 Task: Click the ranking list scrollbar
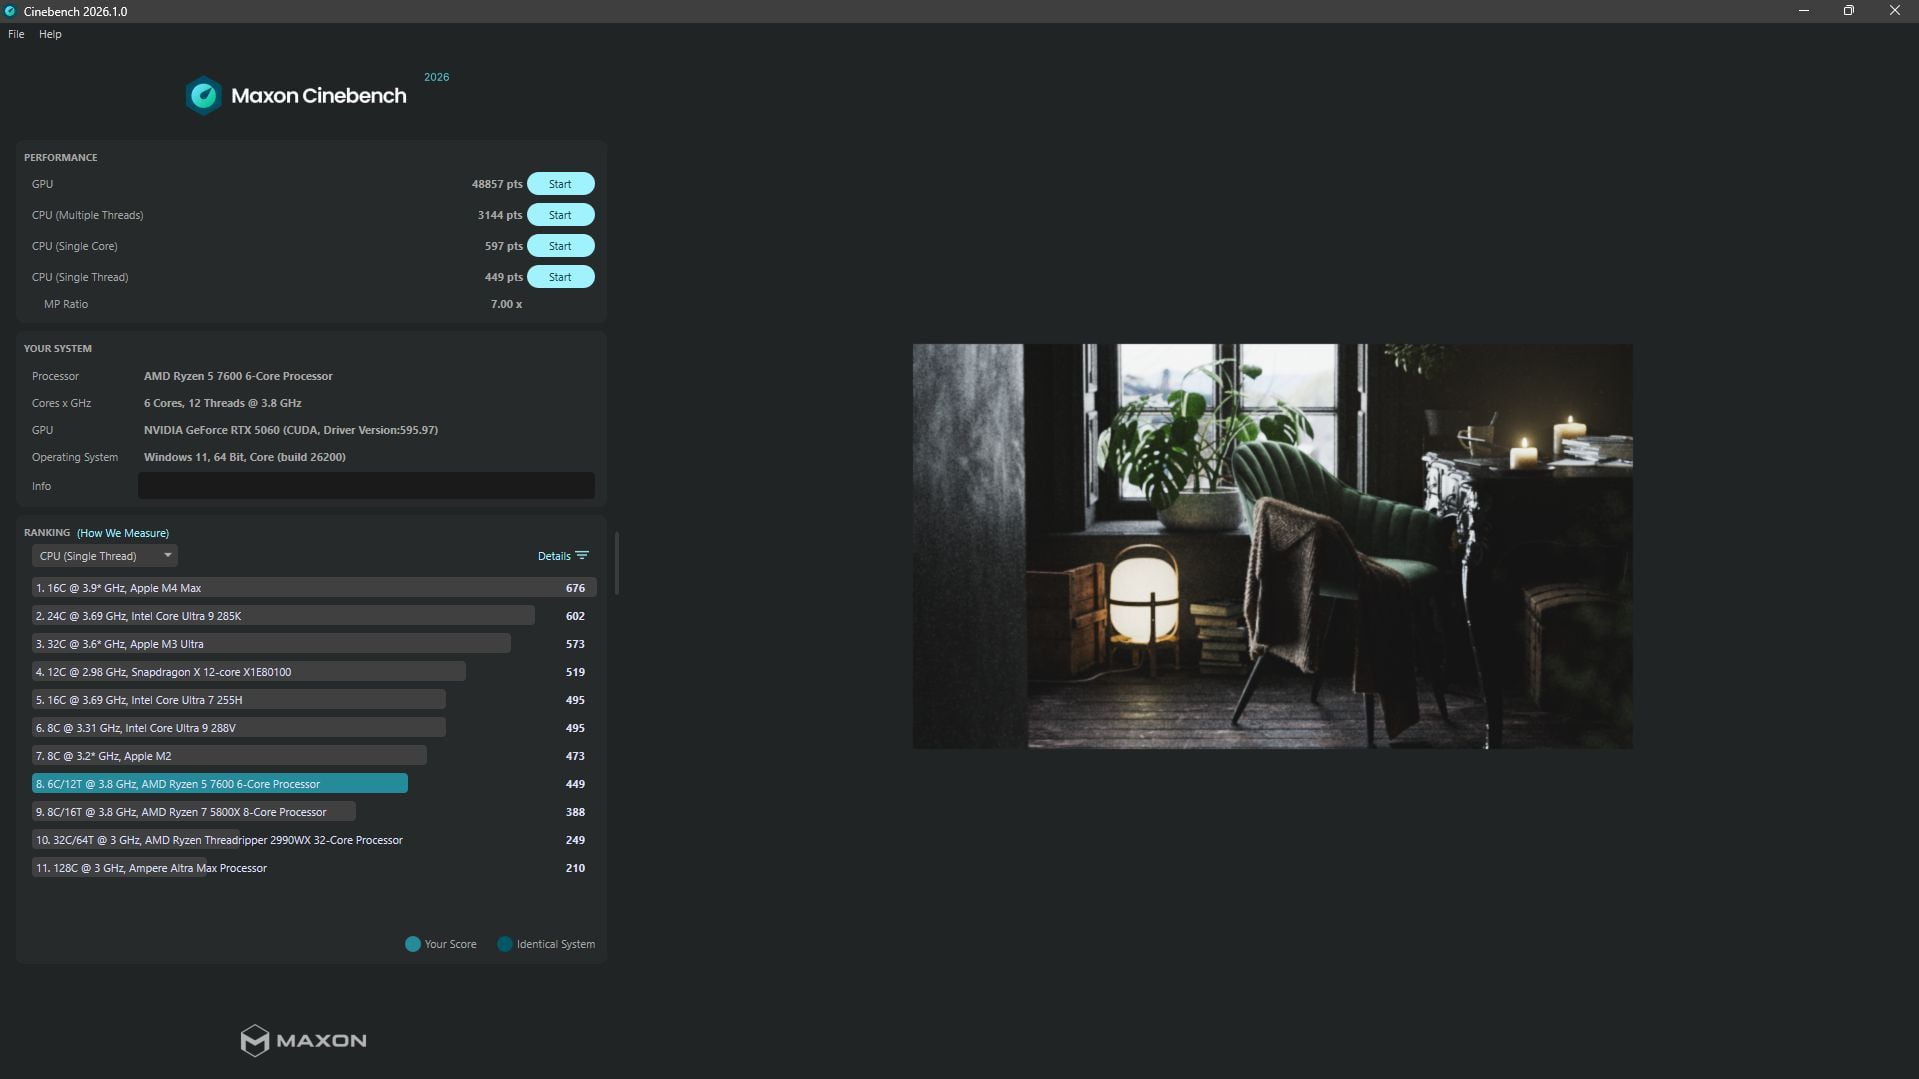(616, 563)
